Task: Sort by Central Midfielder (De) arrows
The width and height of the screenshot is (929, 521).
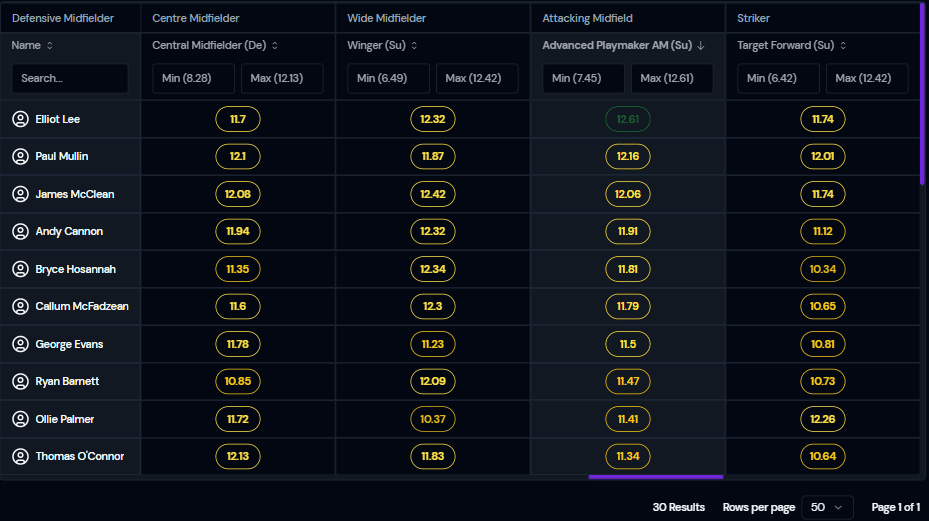Action: (x=275, y=46)
